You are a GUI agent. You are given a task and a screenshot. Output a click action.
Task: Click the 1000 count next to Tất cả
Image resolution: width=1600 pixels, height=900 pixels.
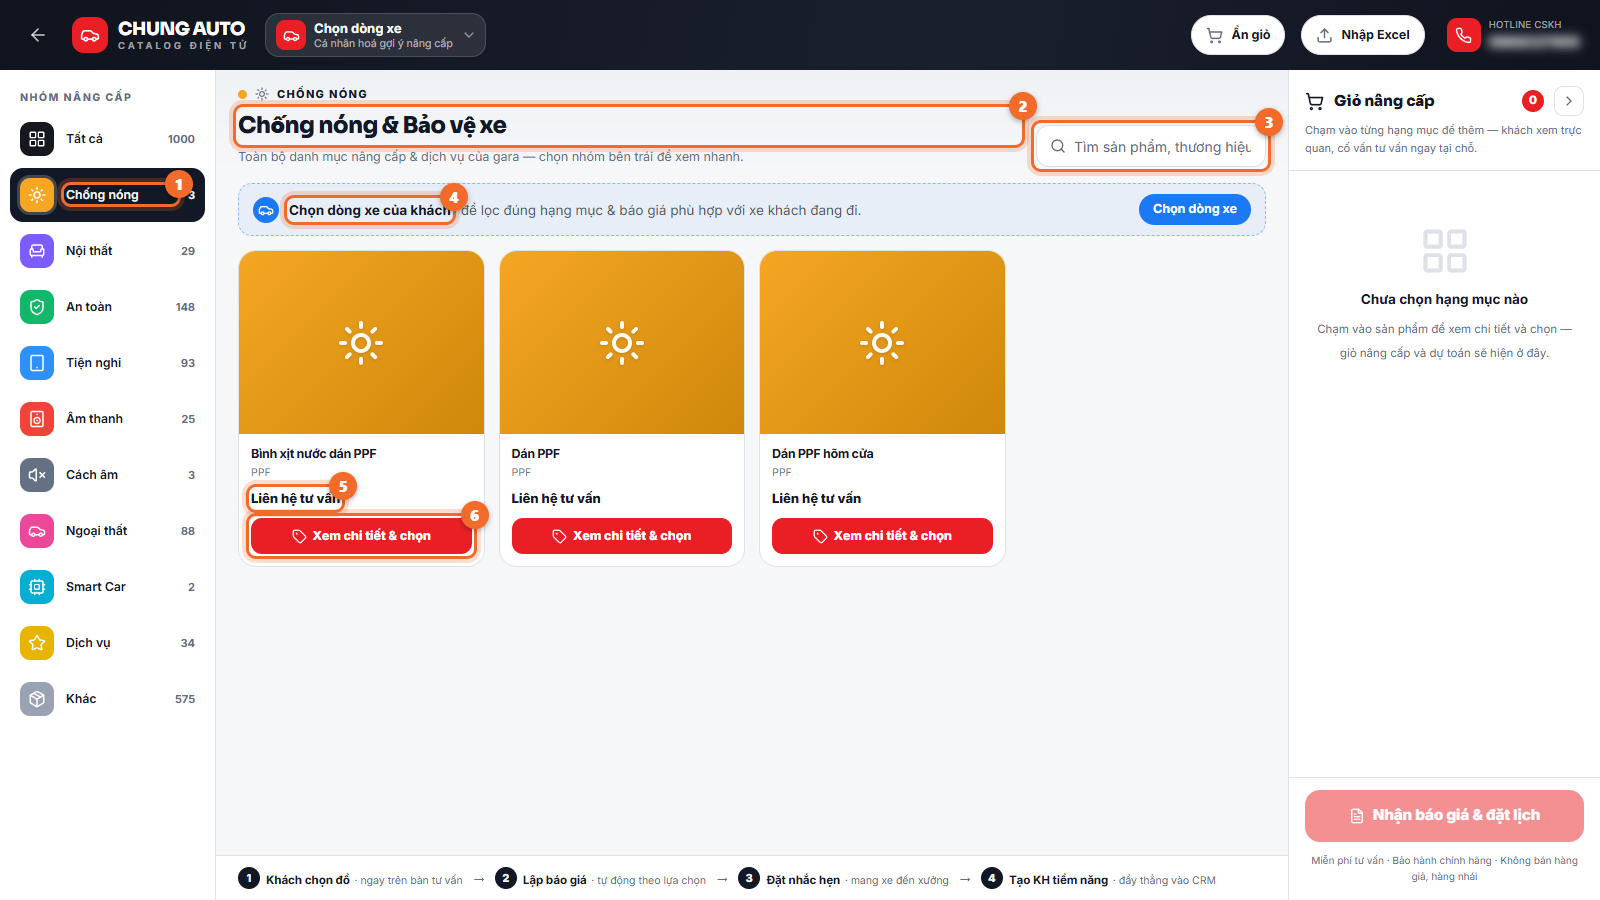click(181, 139)
